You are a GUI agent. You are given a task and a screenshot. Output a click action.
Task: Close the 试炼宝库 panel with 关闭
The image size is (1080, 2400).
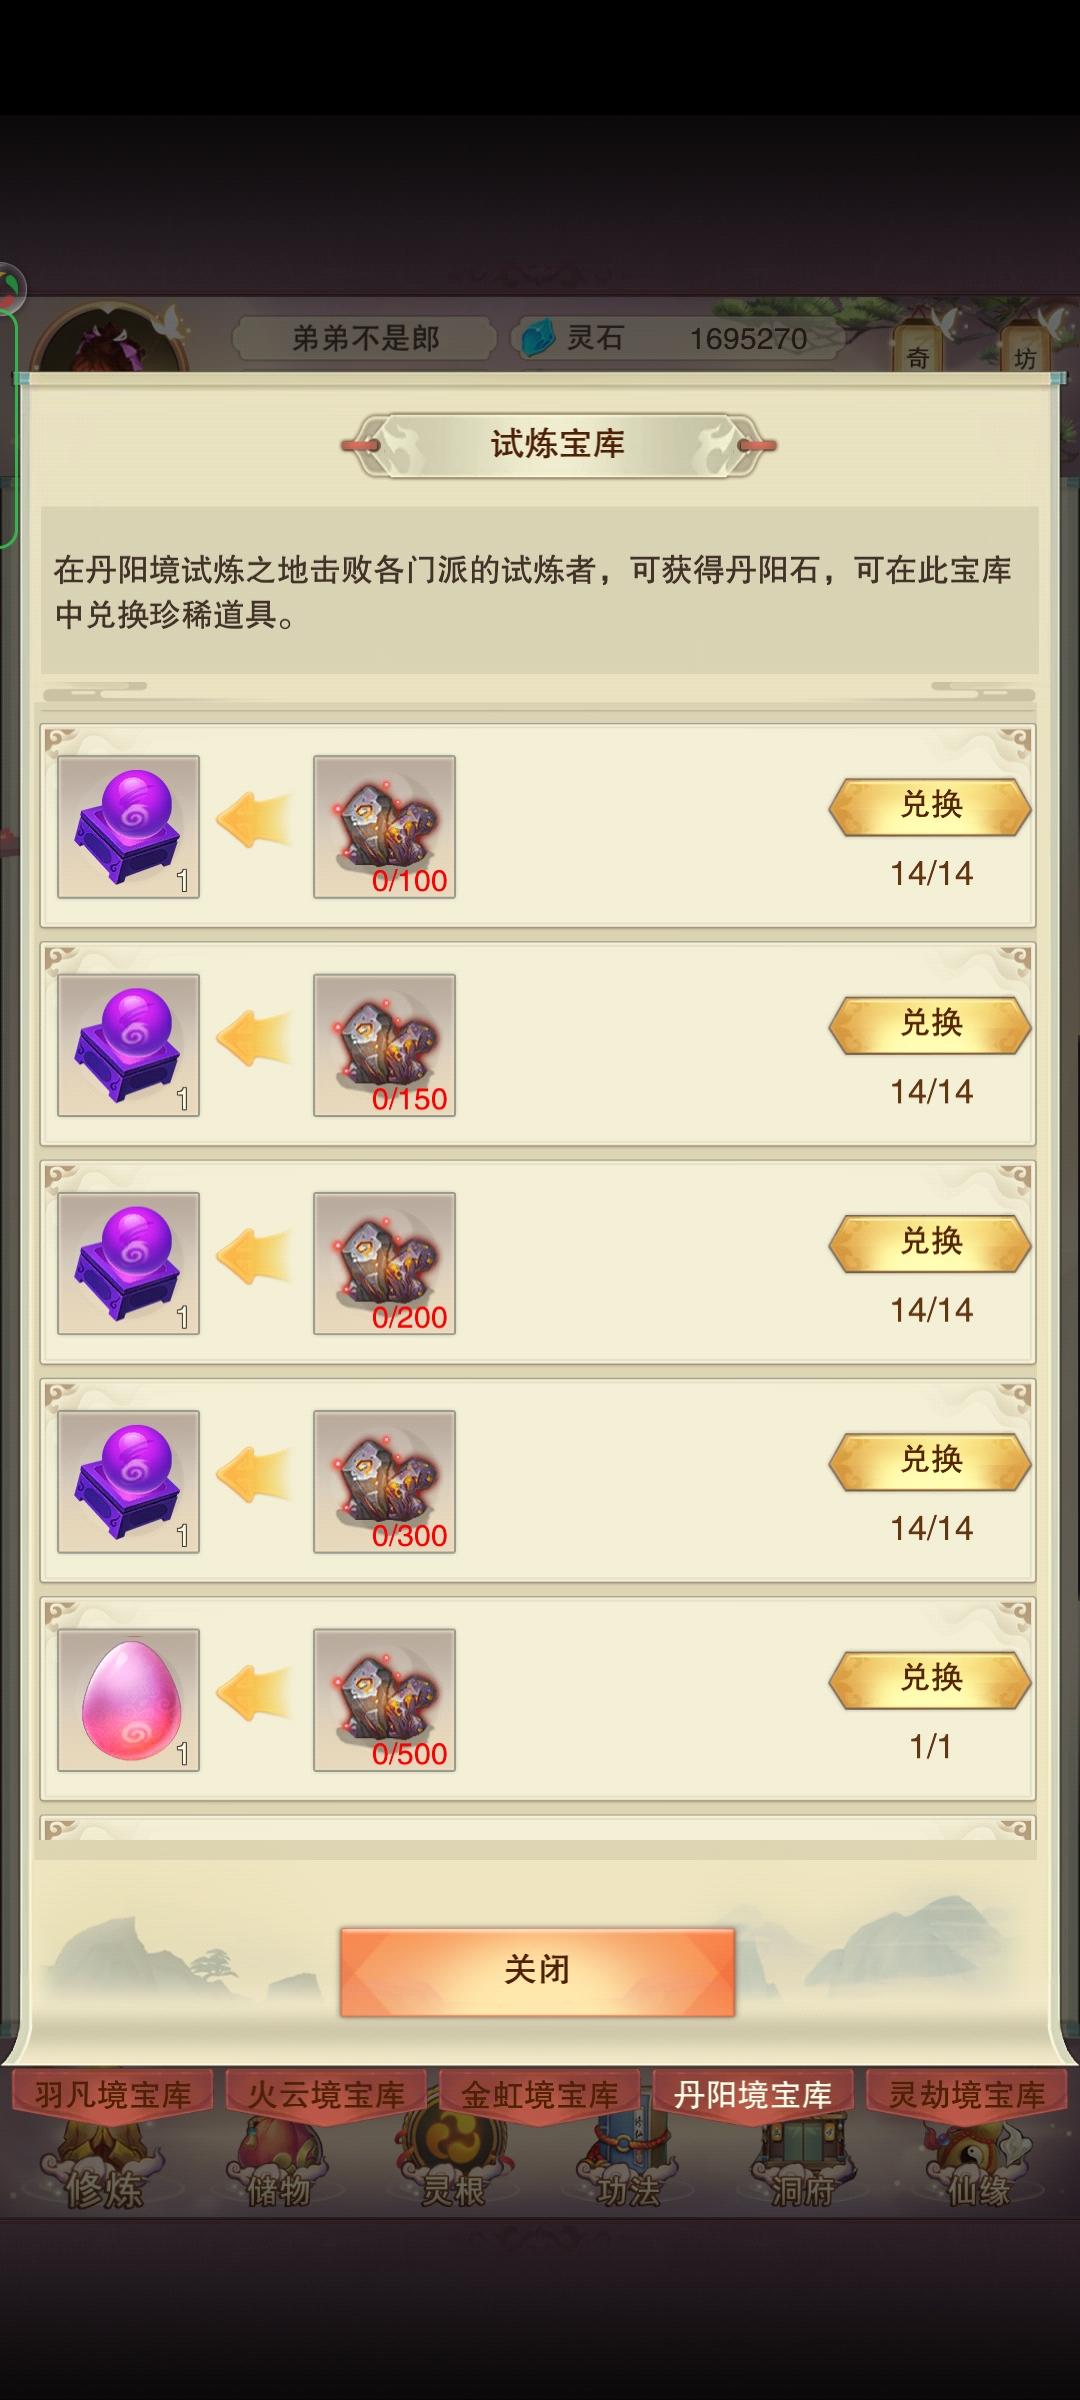[538, 1971]
